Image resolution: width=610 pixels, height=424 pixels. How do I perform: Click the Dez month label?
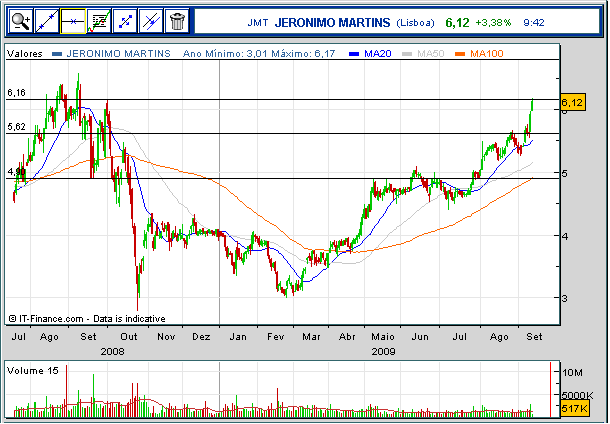click(201, 336)
